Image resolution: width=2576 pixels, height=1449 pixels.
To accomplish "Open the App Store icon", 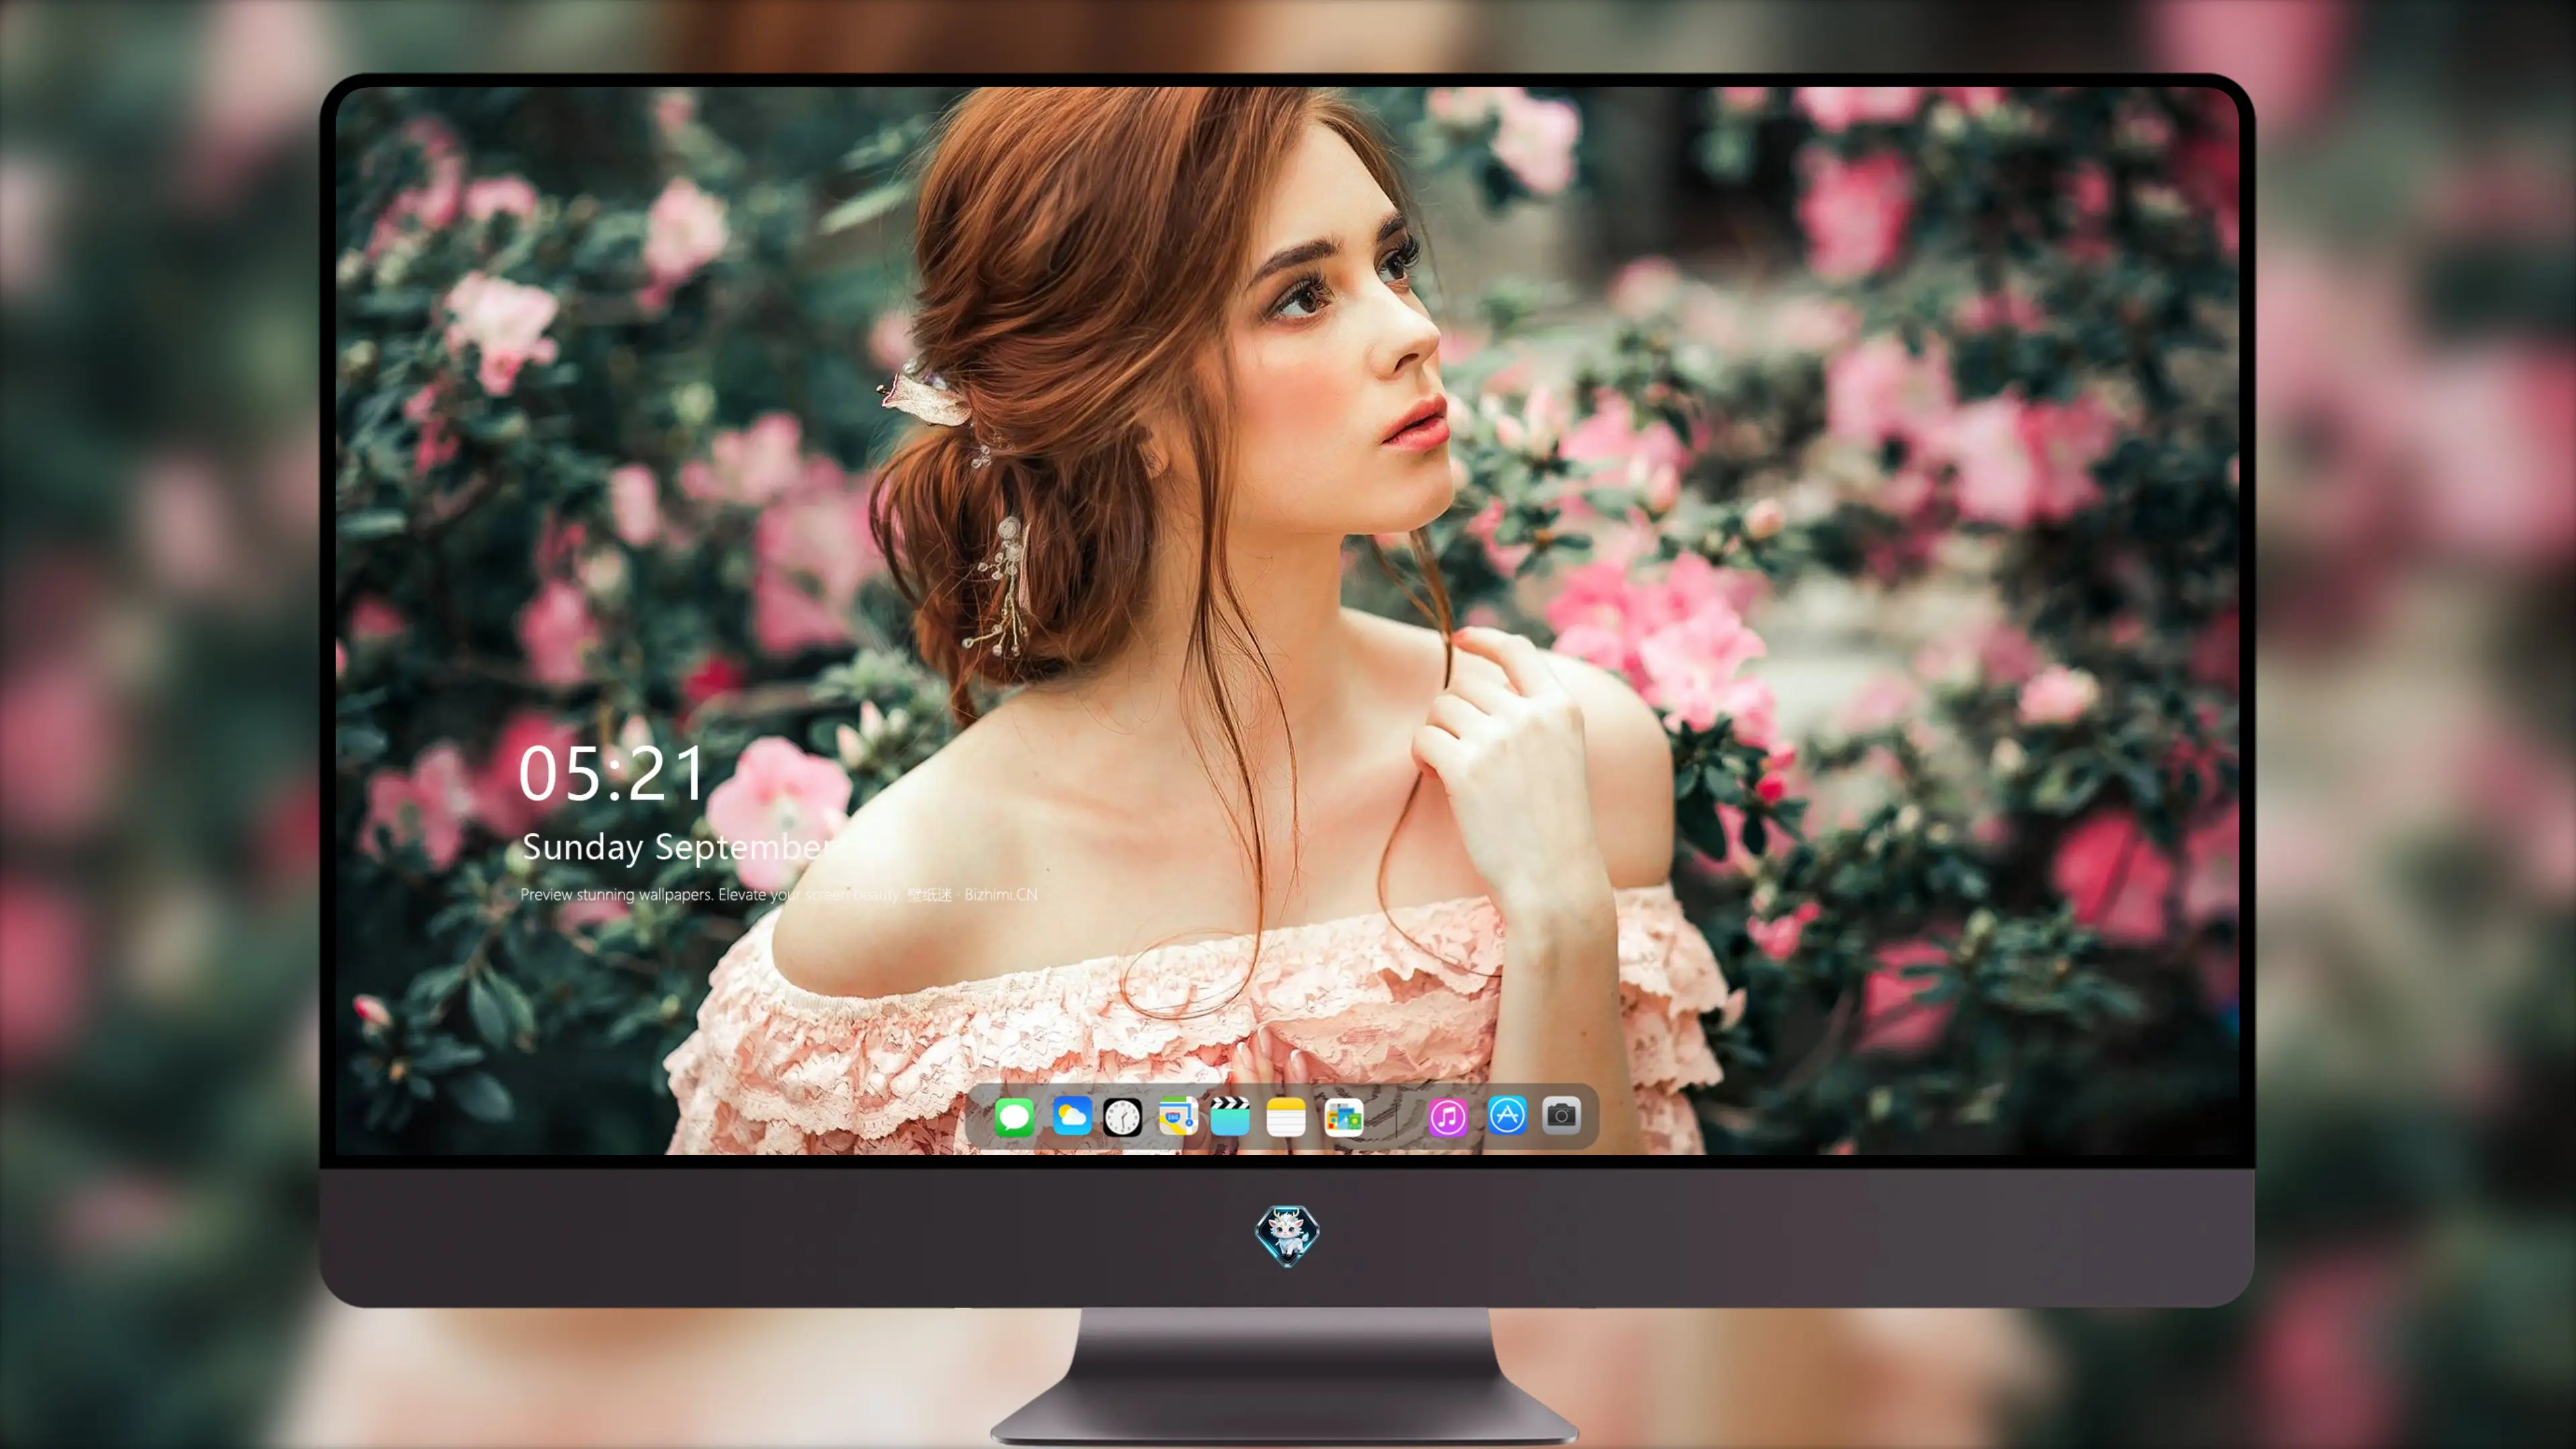I will (1507, 1116).
